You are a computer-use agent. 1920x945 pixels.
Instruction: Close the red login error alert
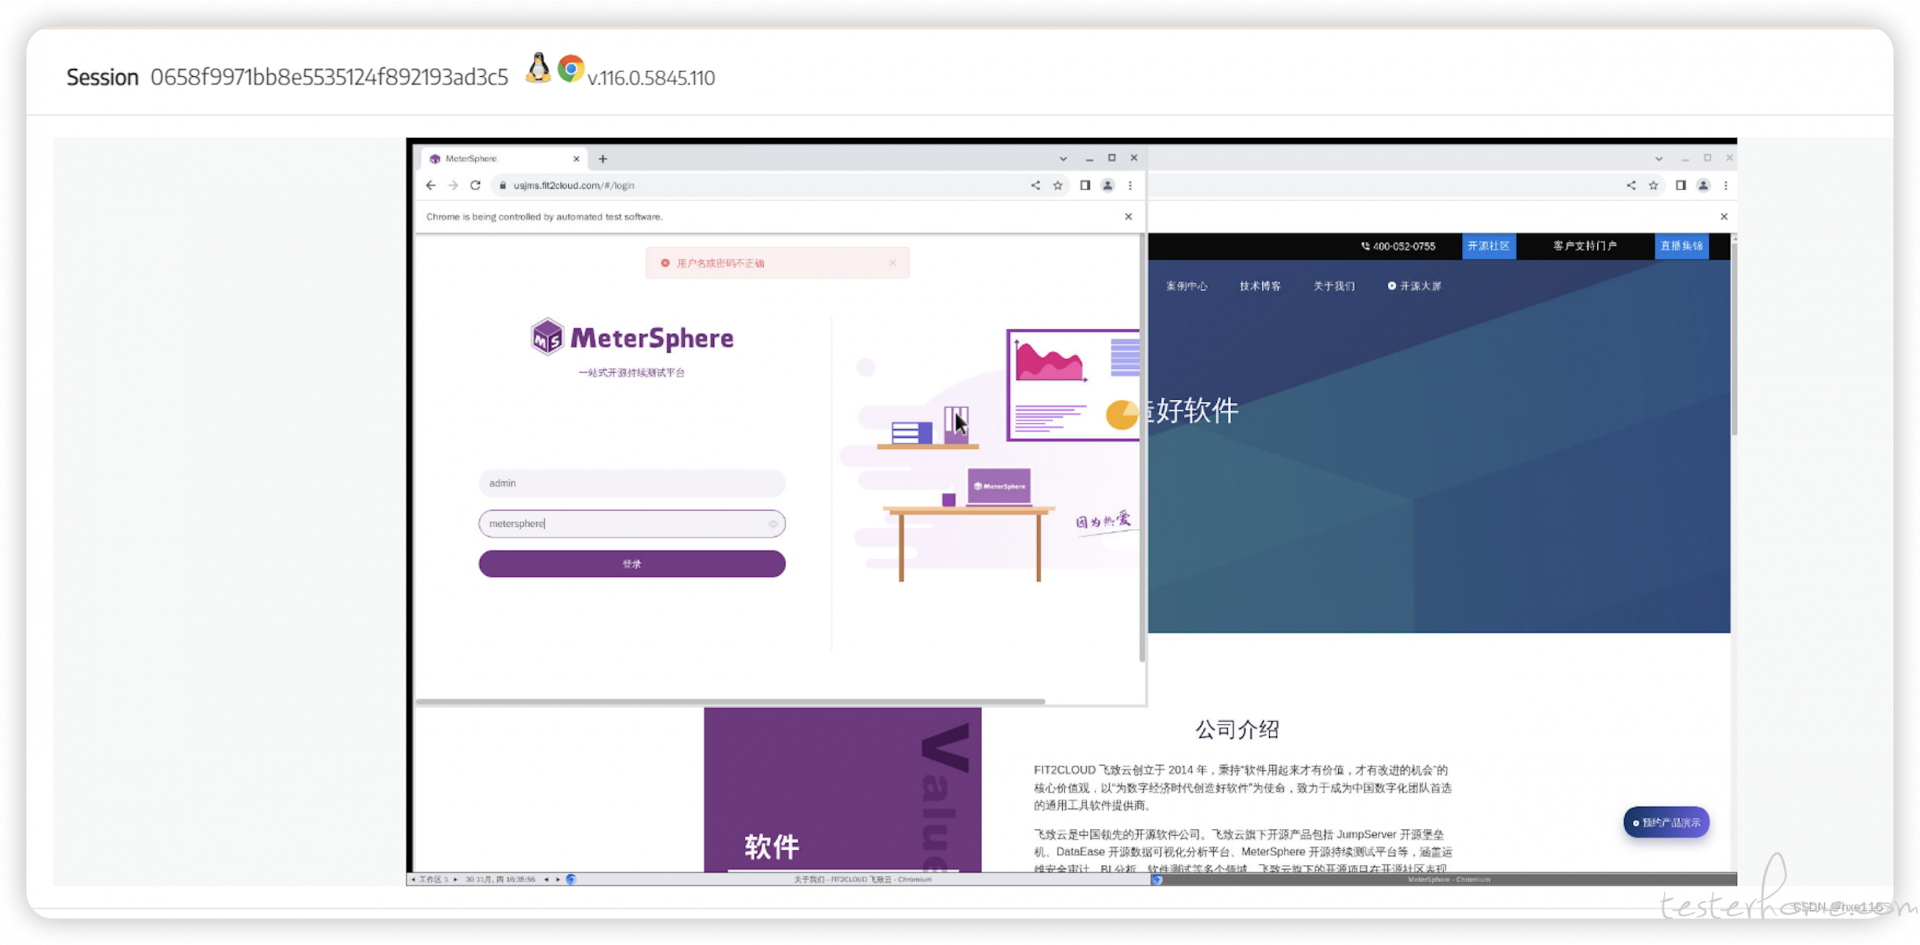(893, 263)
